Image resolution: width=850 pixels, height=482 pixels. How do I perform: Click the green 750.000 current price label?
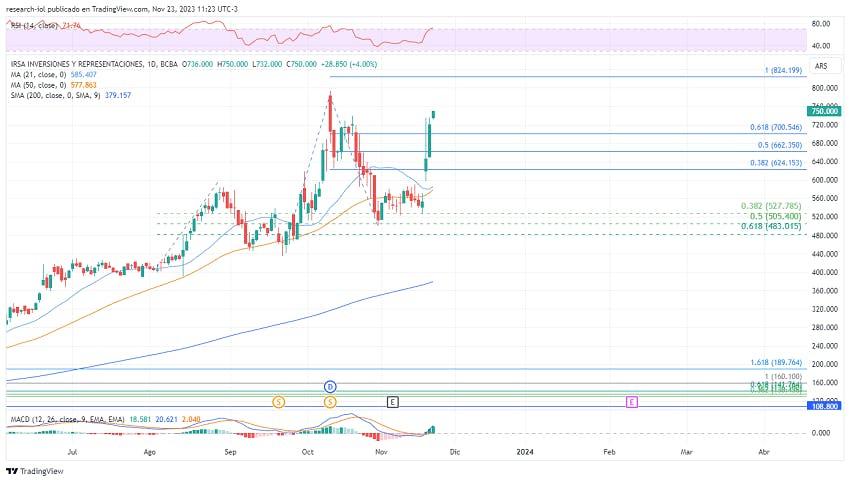[x=824, y=111]
